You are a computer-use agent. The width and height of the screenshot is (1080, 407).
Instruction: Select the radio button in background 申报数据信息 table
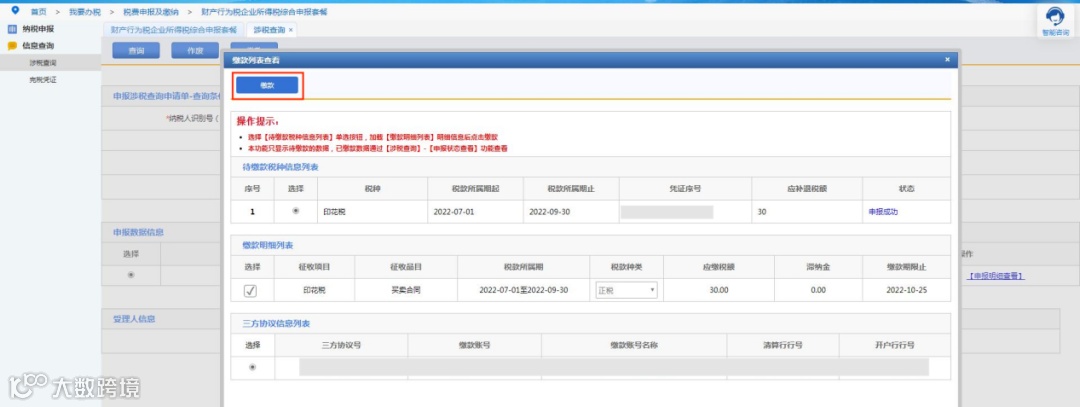(x=131, y=275)
